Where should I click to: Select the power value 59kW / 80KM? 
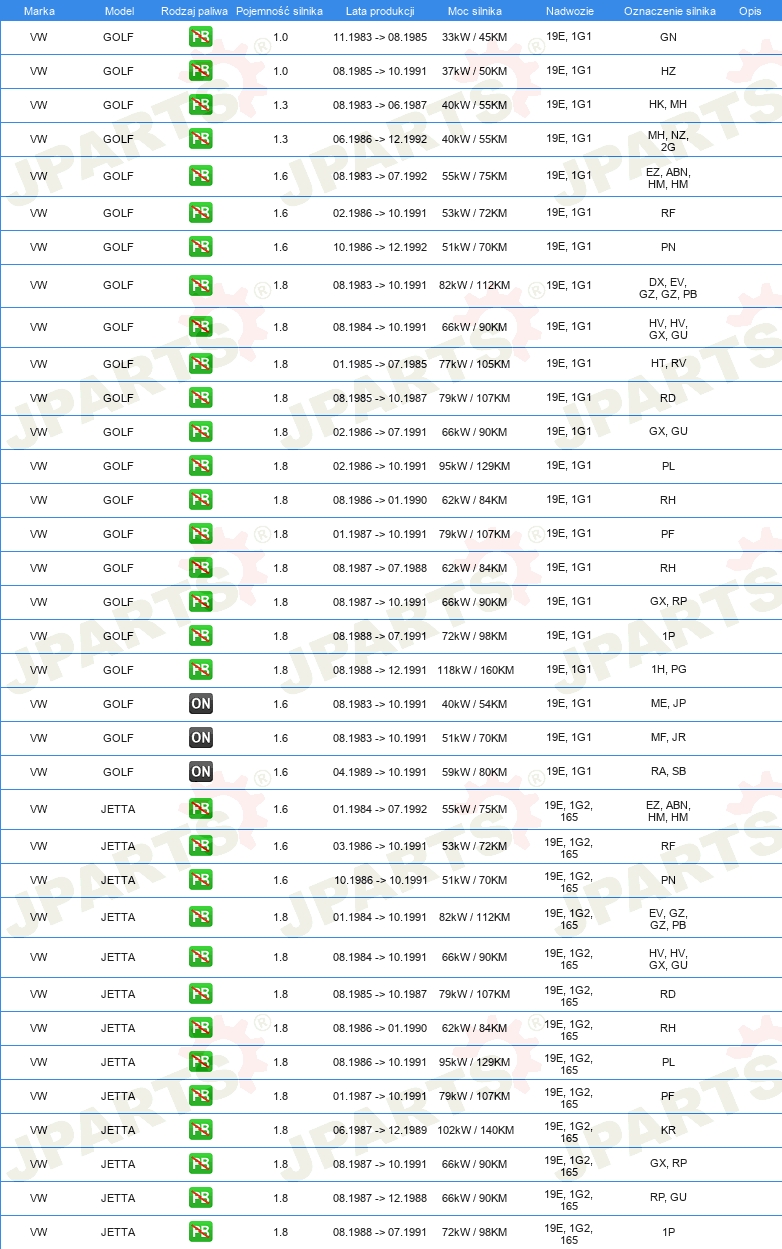click(x=475, y=772)
